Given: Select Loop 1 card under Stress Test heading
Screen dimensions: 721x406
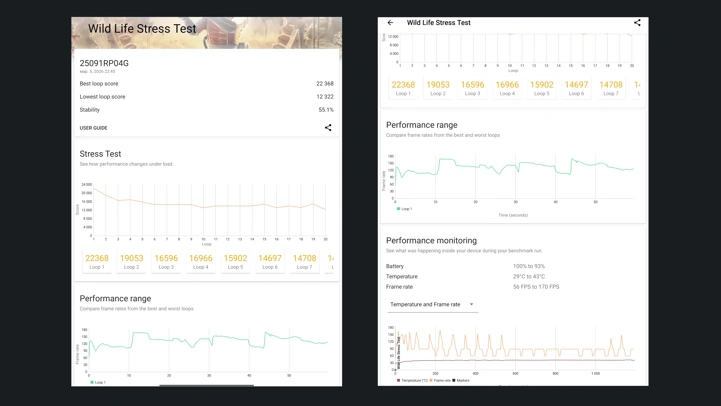Looking at the screenshot, I should tap(97, 261).
